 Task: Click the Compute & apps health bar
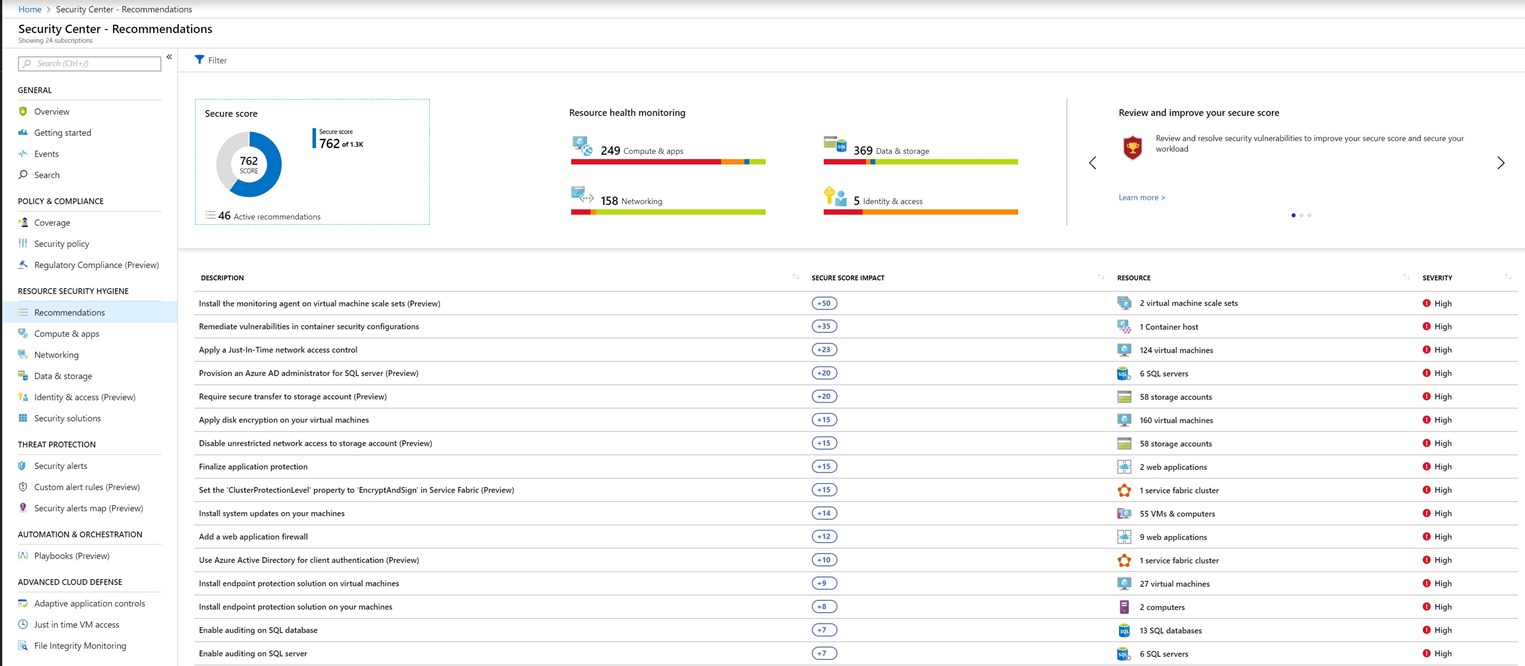point(668,161)
